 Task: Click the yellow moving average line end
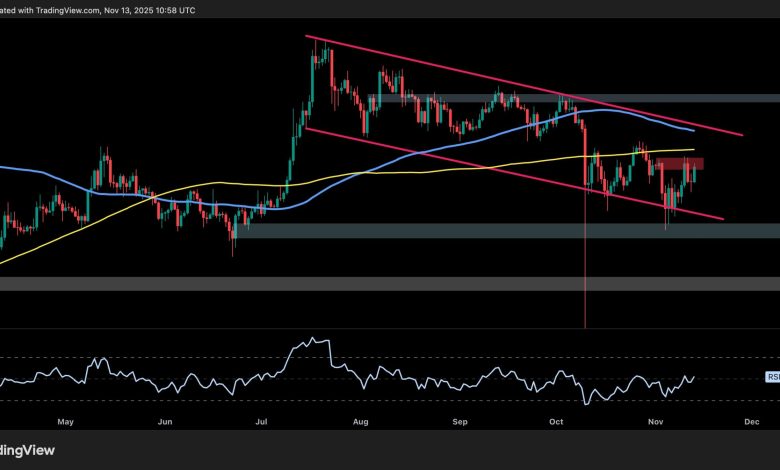point(693,149)
